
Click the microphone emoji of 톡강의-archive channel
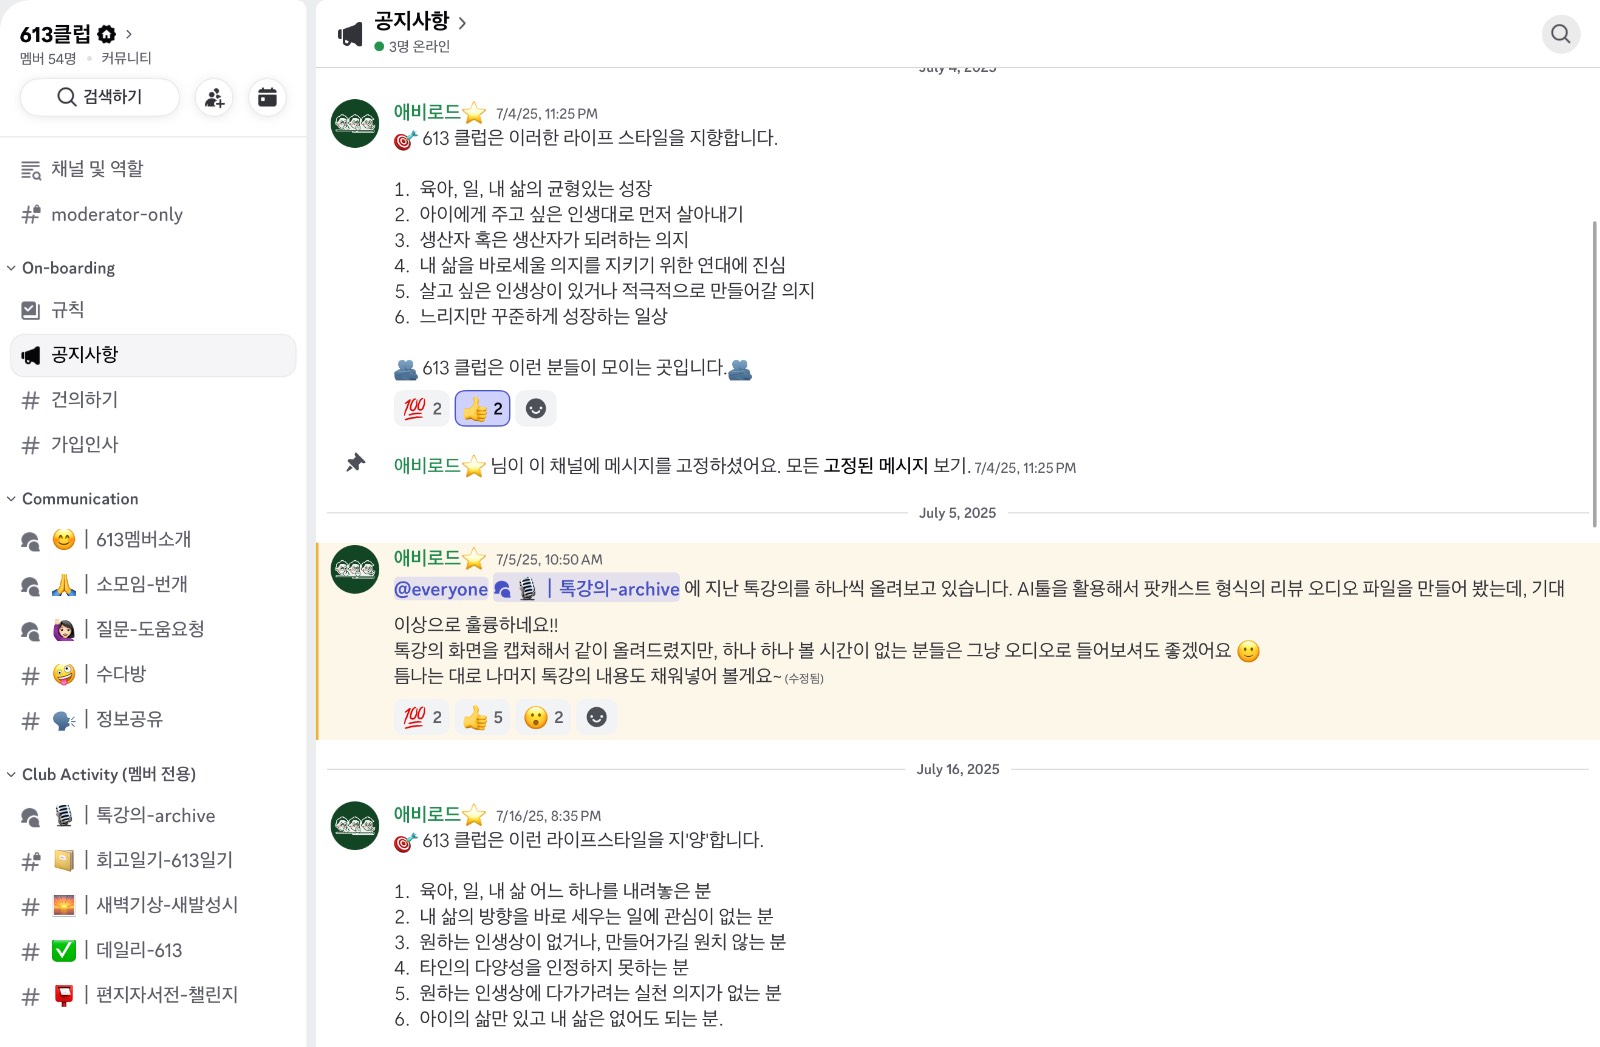tap(61, 815)
